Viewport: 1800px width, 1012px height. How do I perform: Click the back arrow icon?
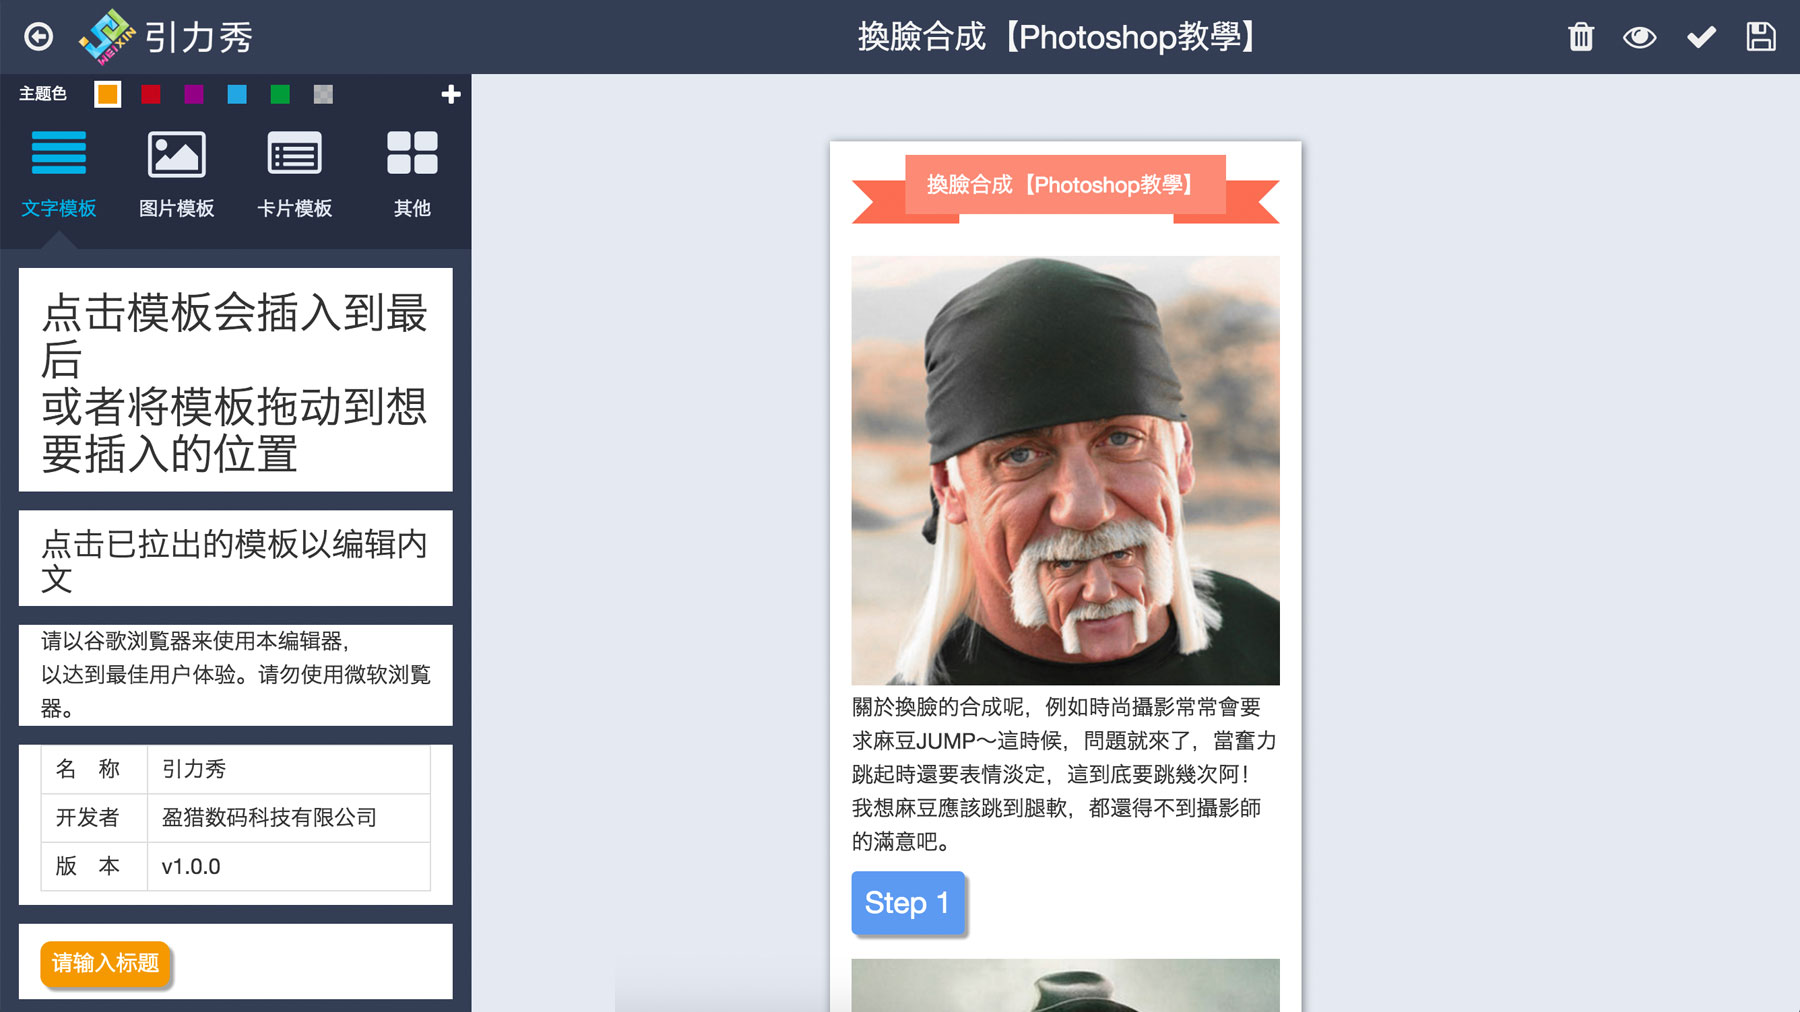point(38,37)
